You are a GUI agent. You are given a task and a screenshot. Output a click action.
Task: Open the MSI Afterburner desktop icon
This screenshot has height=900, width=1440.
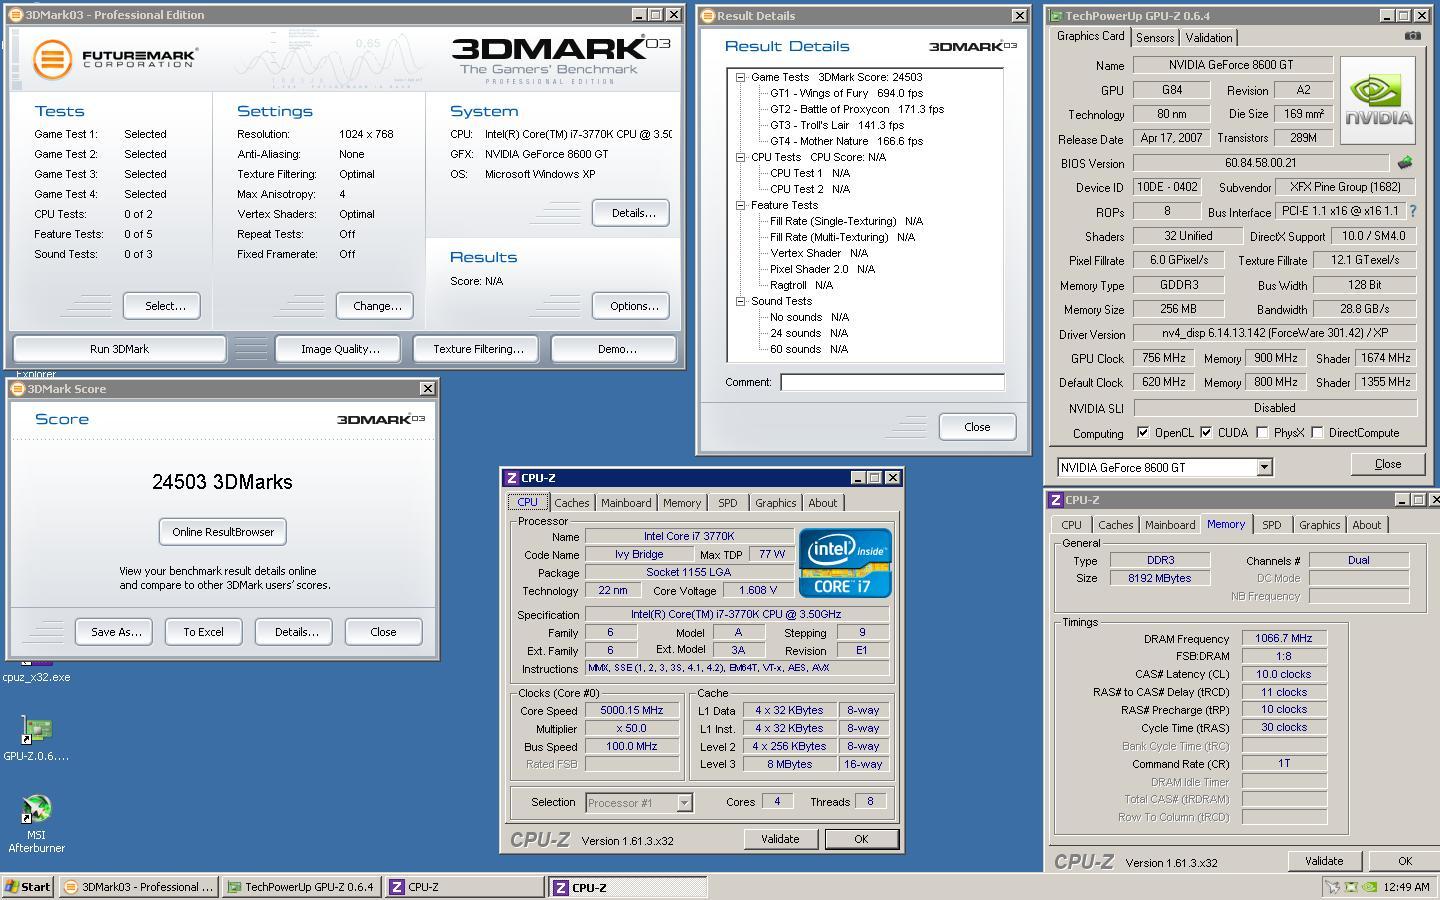click(36, 808)
